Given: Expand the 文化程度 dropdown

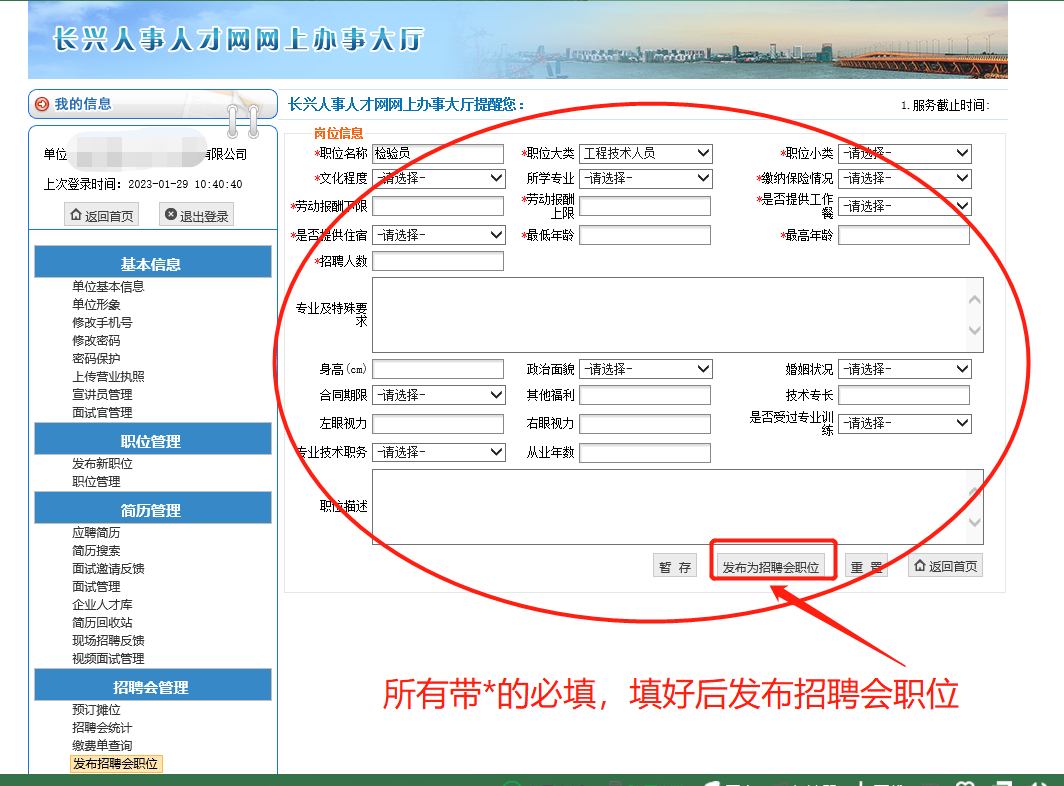Looking at the screenshot, I should (x=438, y=178).
